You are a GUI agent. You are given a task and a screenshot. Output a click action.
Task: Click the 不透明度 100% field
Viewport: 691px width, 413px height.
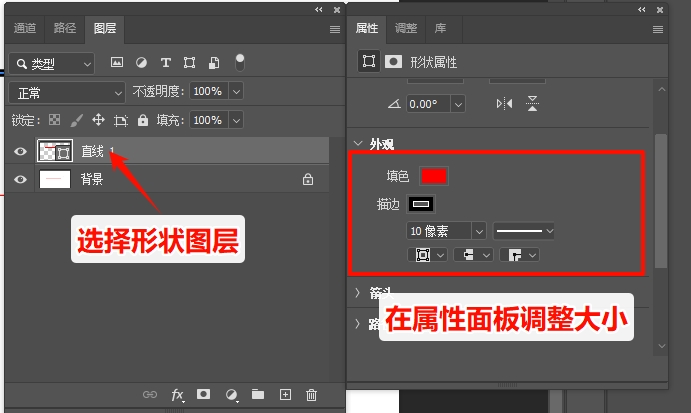tap(209, 91)
